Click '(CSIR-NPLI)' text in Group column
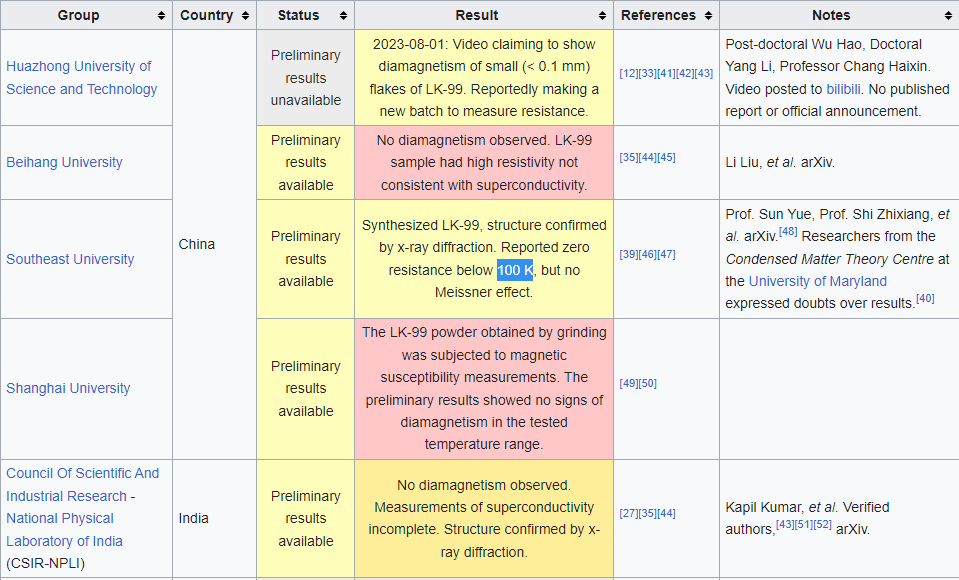Image resolution: width=959 pixels, height=580 pixels. tap(45, 563)
